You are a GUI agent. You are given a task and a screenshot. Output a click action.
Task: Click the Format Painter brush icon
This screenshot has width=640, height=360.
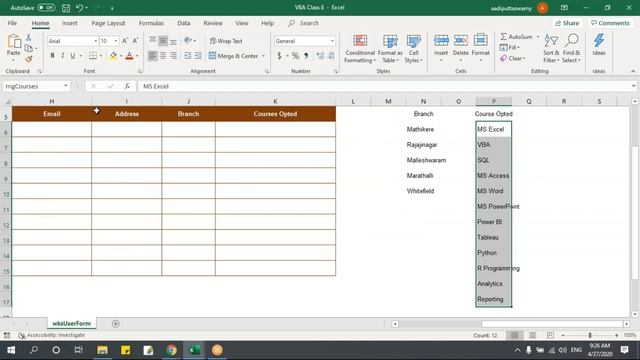point(29,59)
